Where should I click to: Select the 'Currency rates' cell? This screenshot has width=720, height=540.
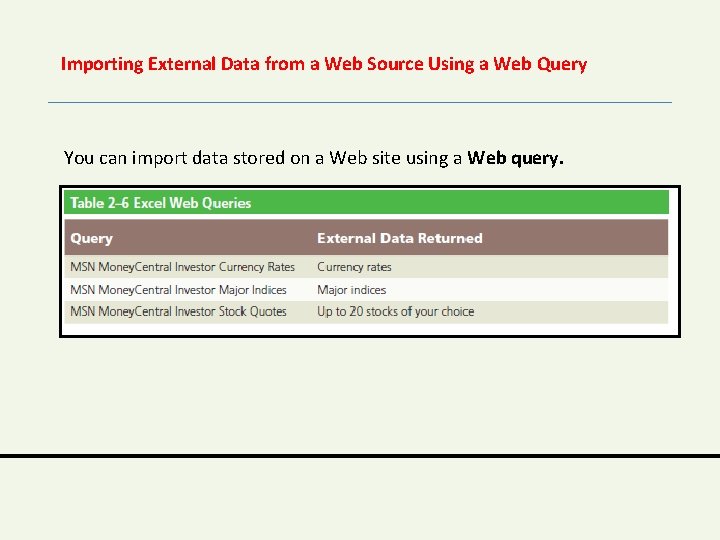[354, 267]
